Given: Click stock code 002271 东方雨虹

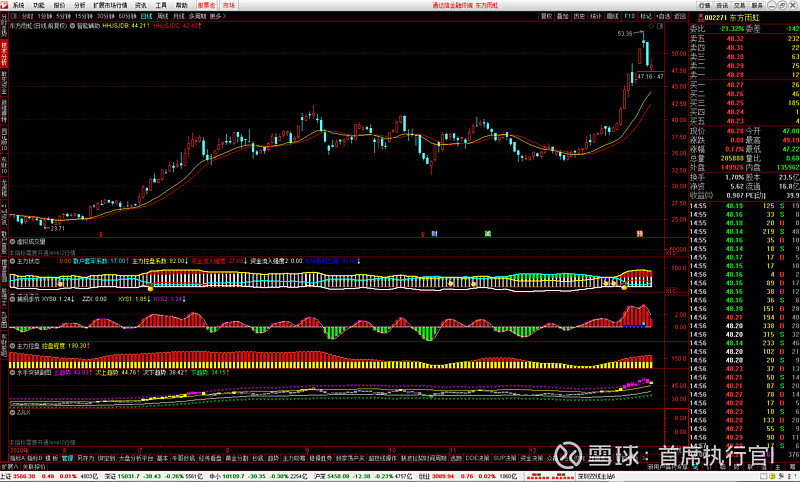Looking at the screenshot, I should click(x=732, y=18).
